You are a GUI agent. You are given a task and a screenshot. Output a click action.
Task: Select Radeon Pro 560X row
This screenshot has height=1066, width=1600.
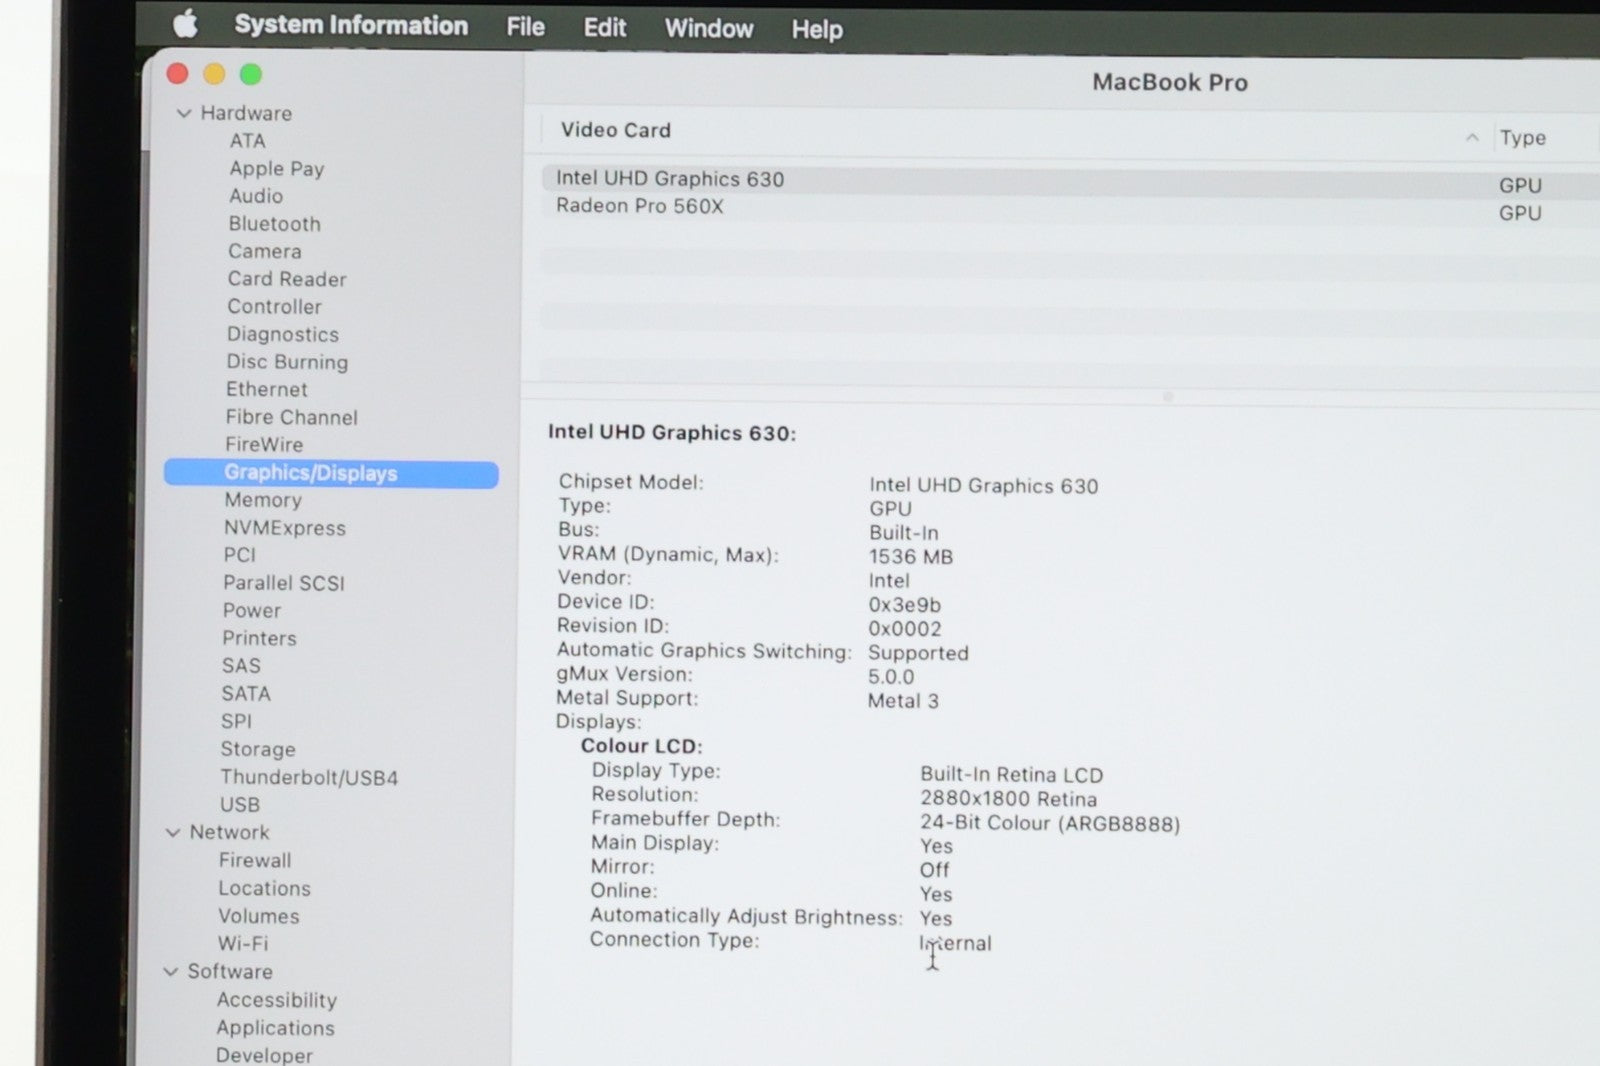[640, 206]
